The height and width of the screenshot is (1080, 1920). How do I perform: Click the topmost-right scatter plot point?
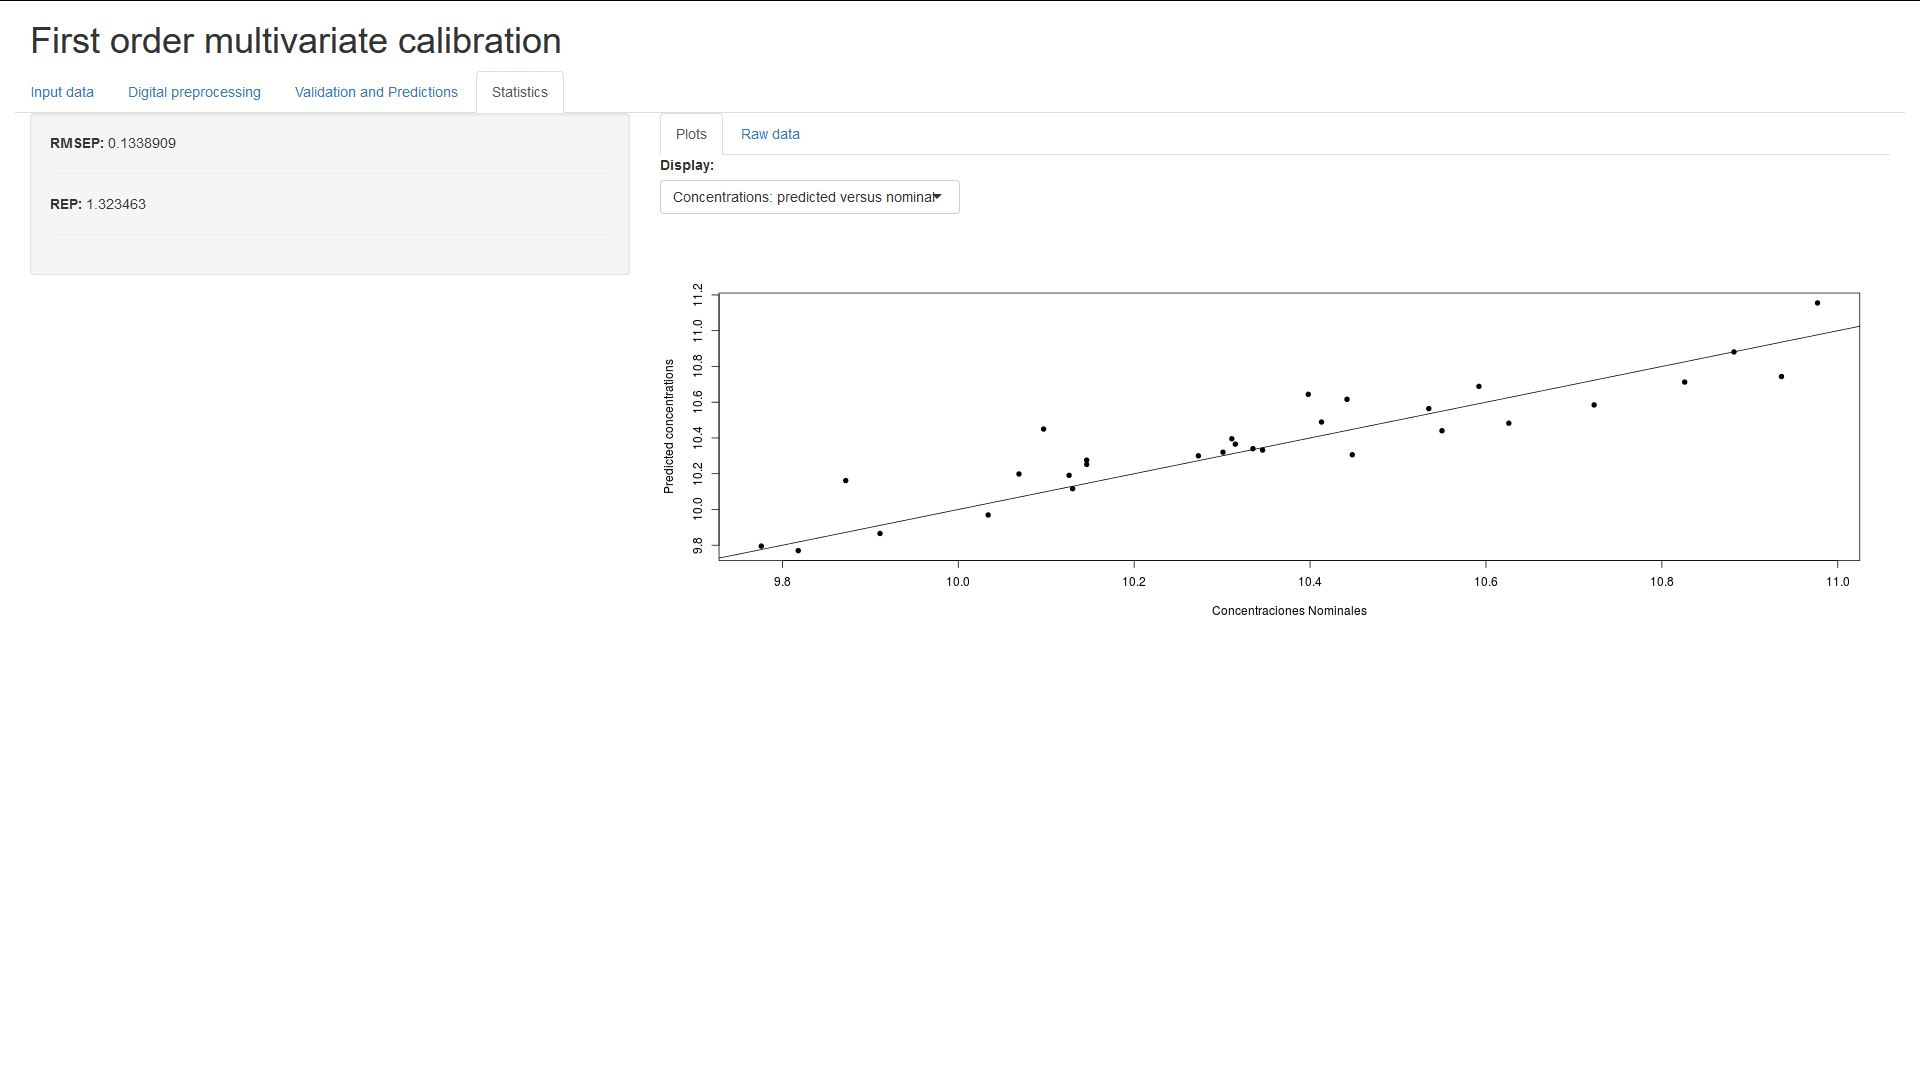pos(1817,303)
